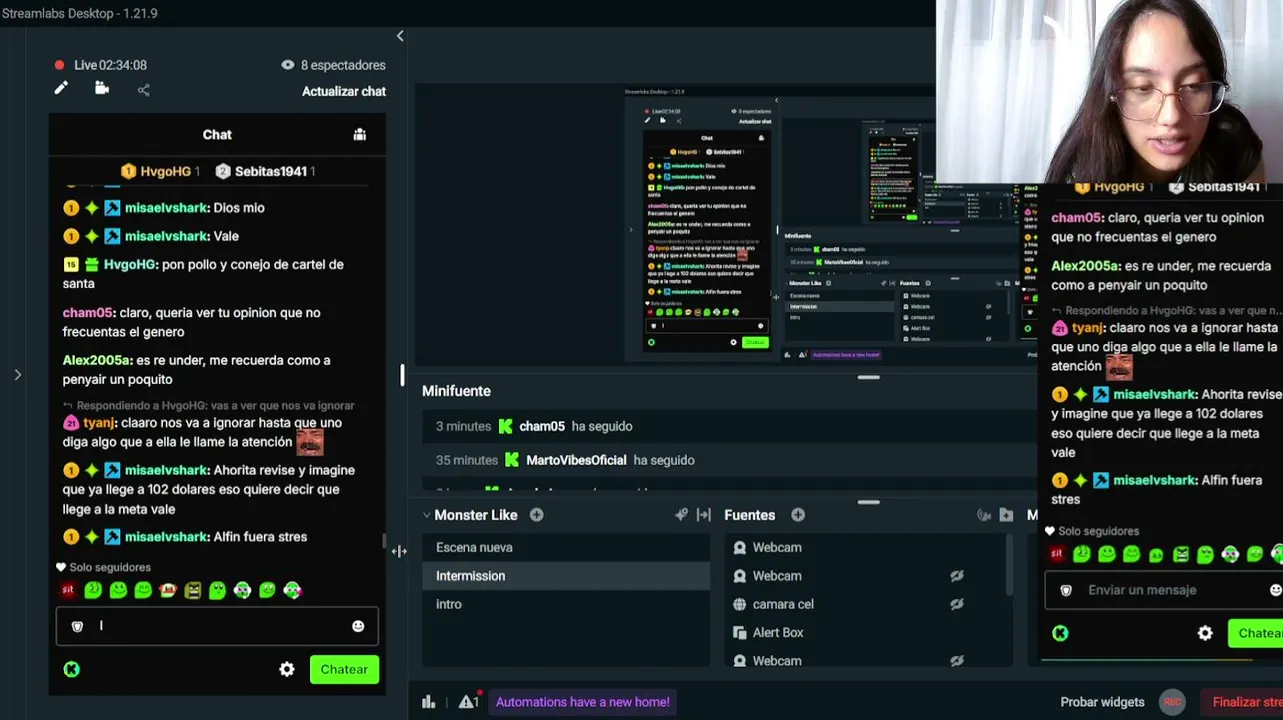Click the share stream icon
1283x720 pixels.
[x=144, y=90]
